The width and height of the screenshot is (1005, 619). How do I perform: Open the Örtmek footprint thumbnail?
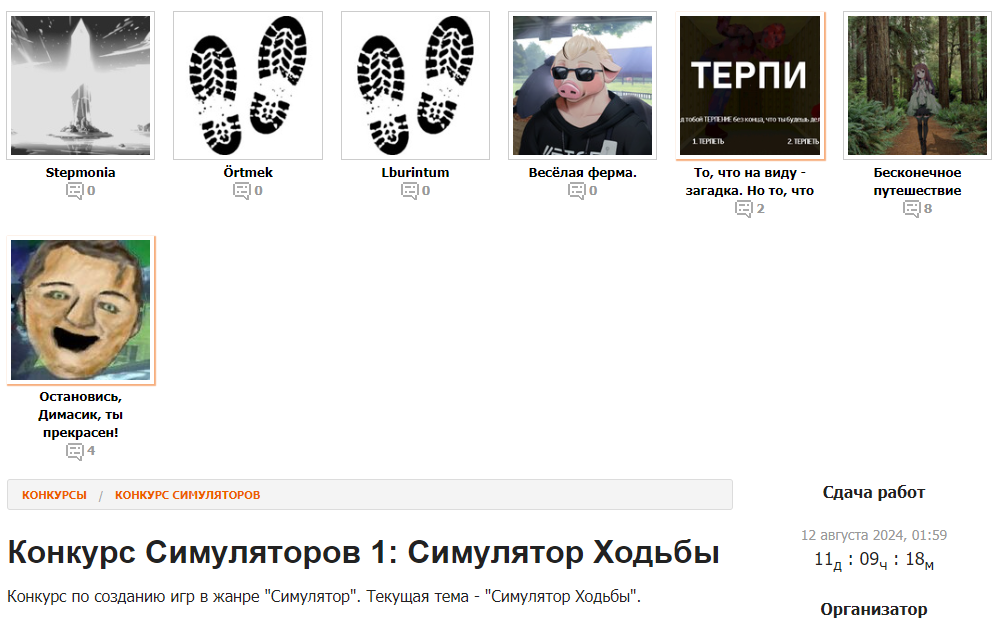coord(248,85)
